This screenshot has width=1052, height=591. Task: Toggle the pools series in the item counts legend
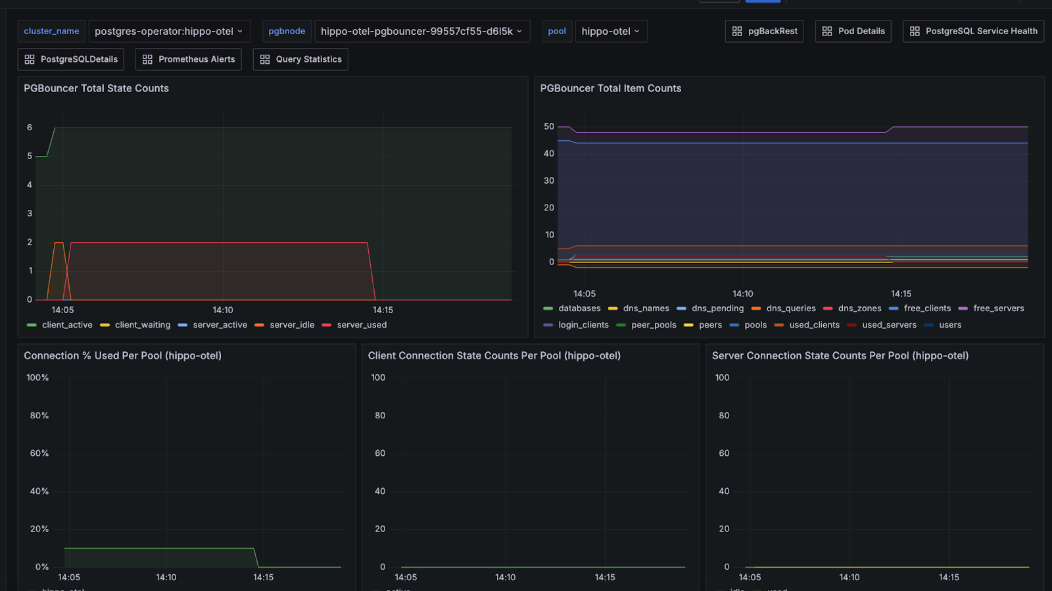pos(757,324)
